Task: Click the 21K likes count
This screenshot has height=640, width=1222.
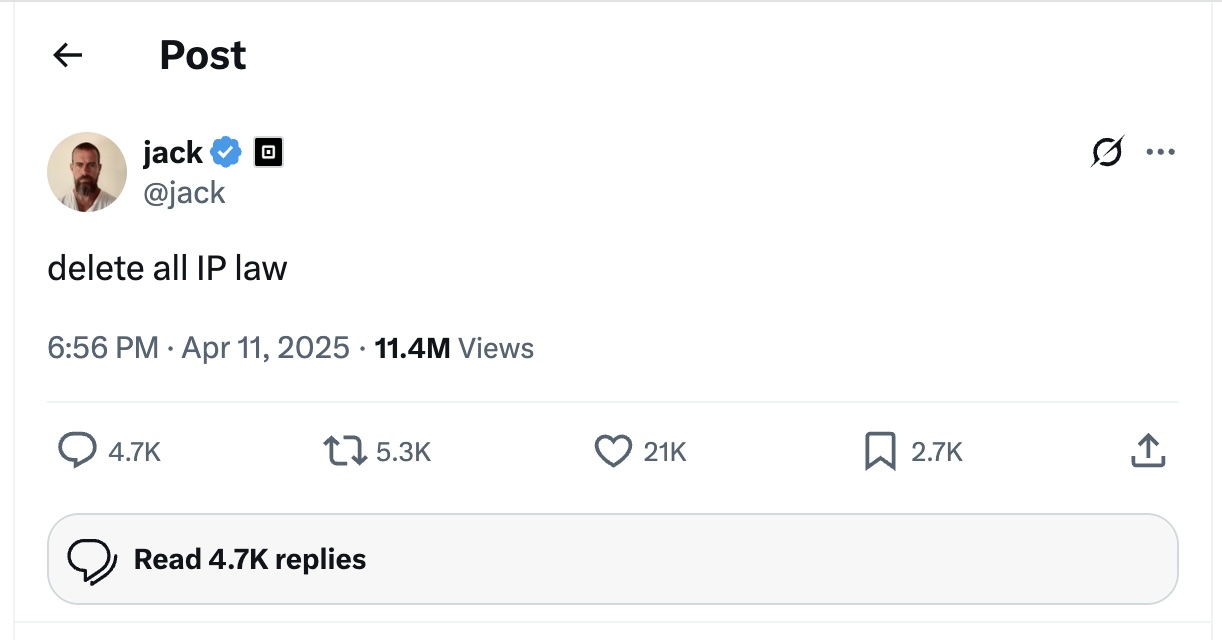Action: [664, 453]
